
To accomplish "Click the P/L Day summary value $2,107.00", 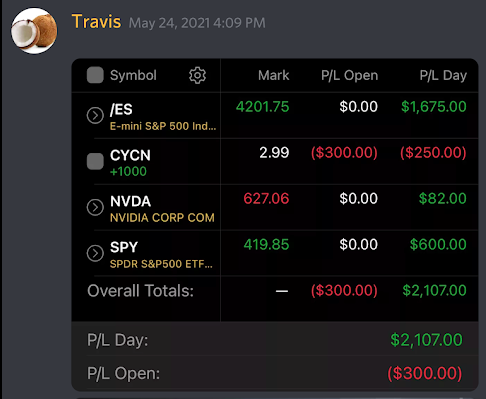I will point(426,340).
